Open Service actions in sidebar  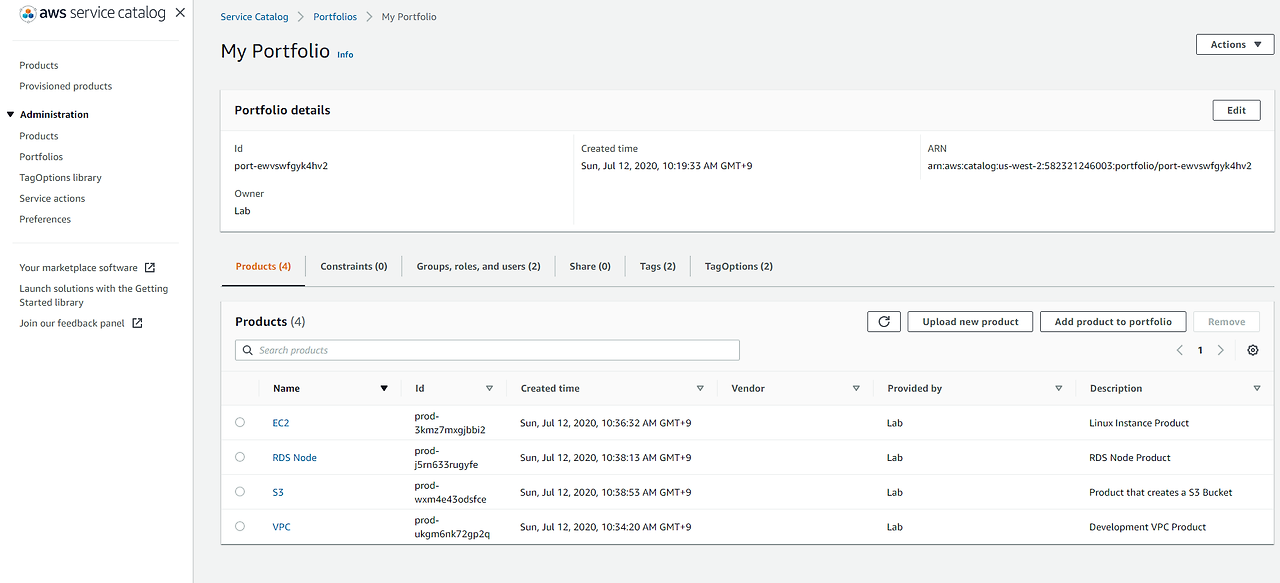tap(52, 198)
